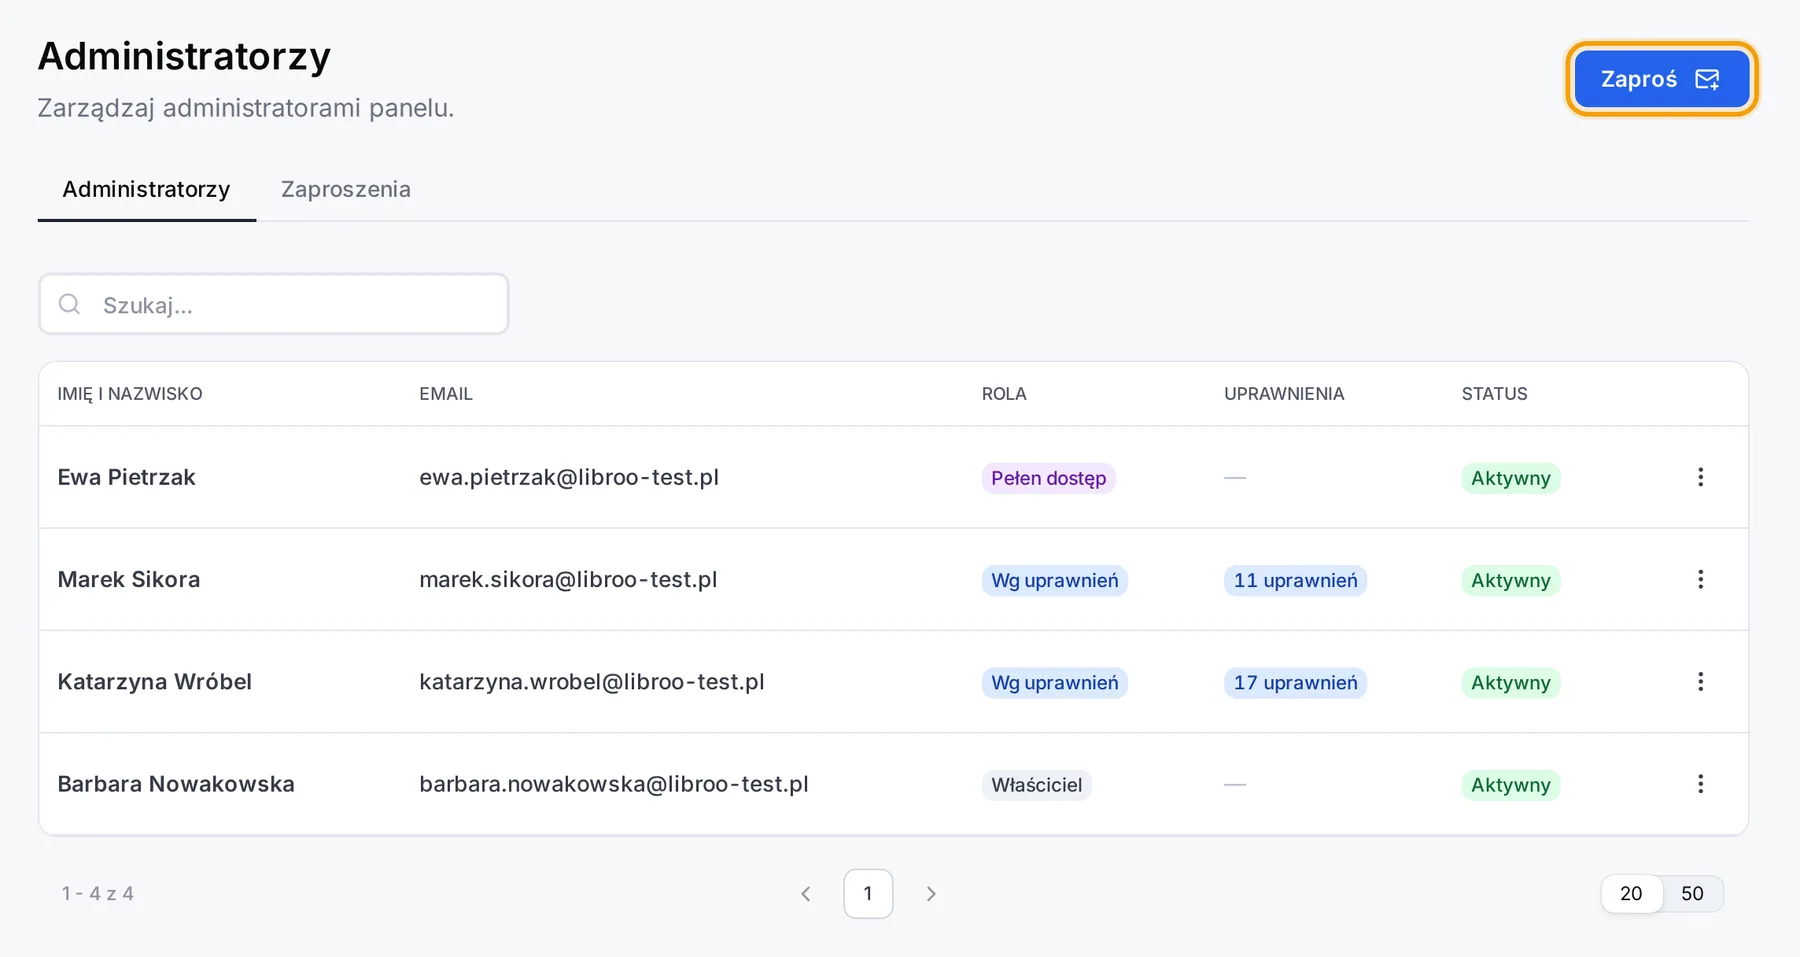This screenshot has height=957, width=1800.
Task: Open actions menu for Marek Sikora
Action: [1700, 579]
